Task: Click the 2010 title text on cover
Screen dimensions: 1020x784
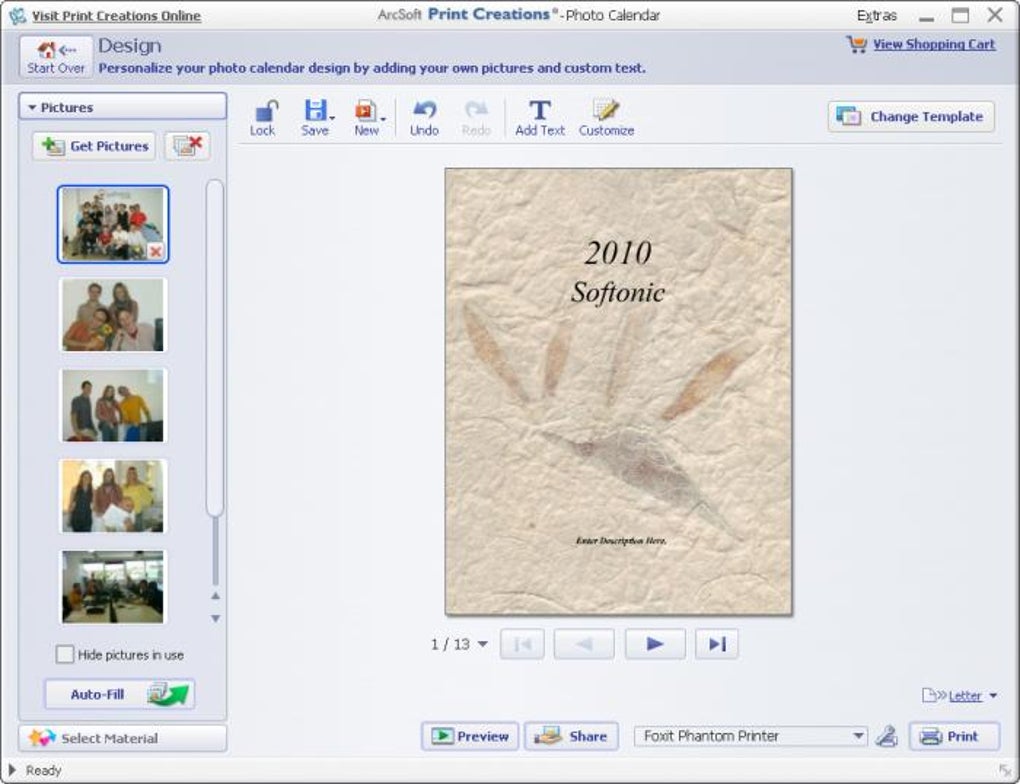Action: [x=618, y=253]
